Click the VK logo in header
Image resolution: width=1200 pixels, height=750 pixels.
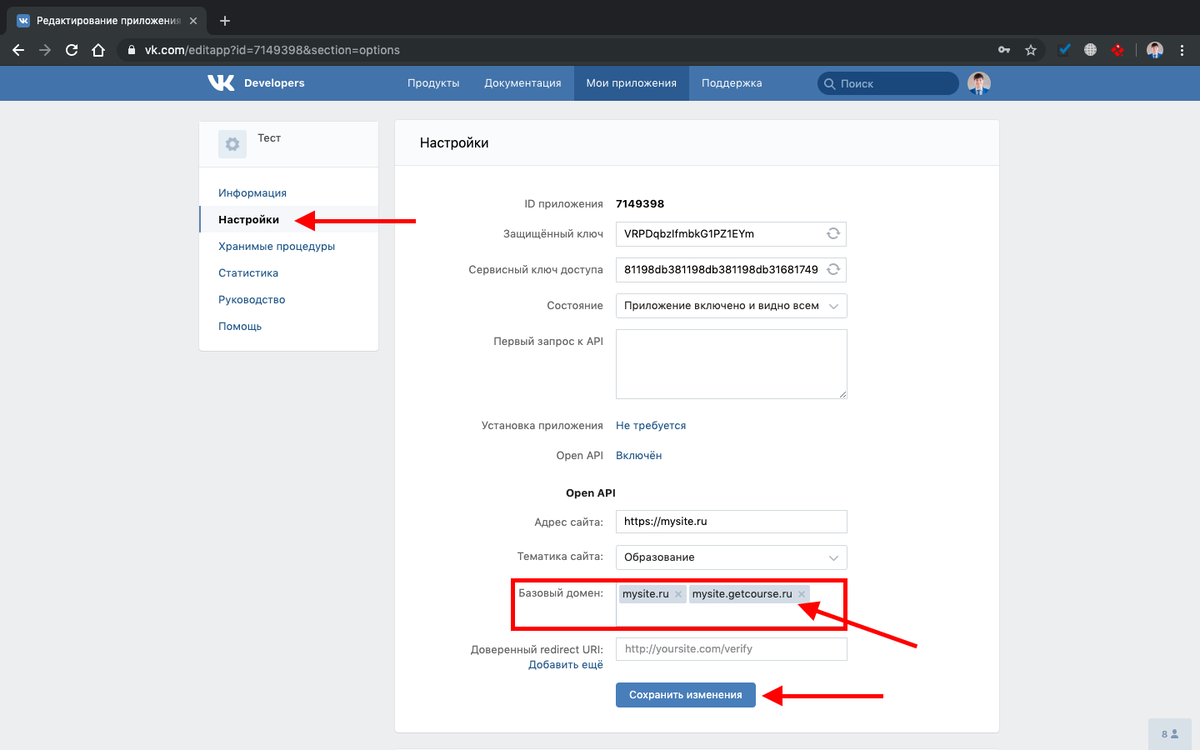[x=221, y=83]
